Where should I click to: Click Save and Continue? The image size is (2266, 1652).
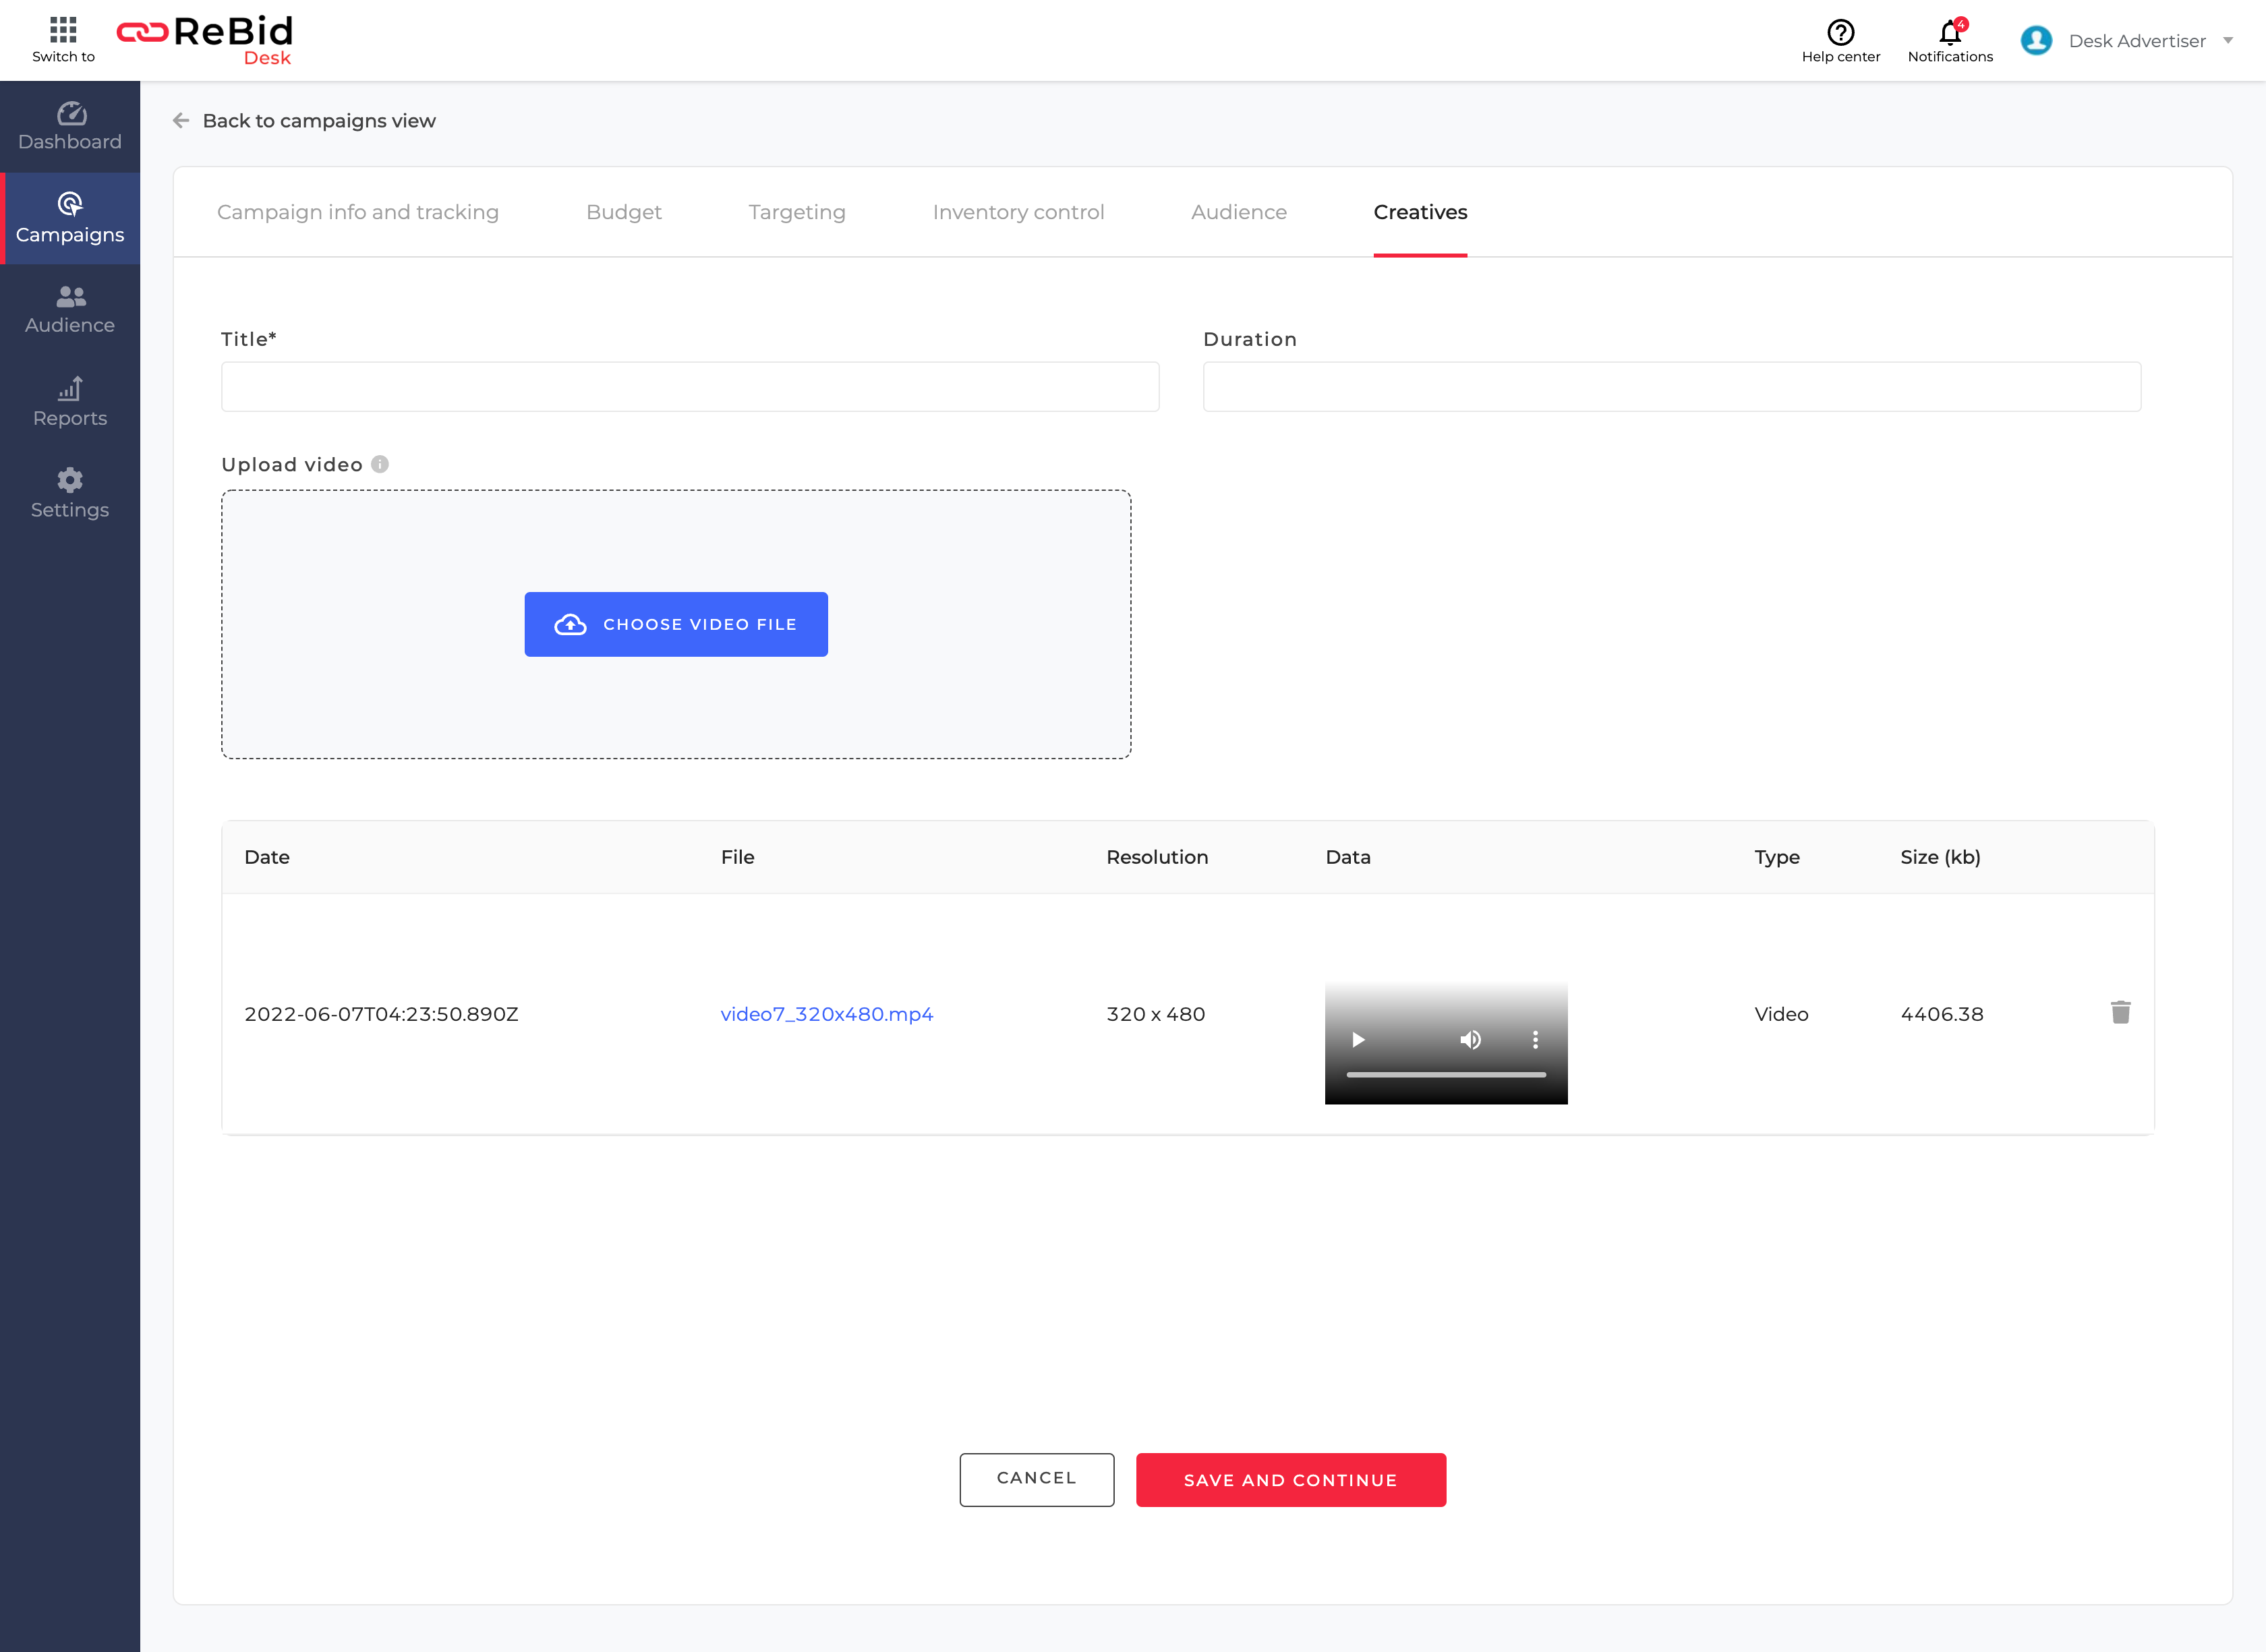[x=1290, y=1479]
